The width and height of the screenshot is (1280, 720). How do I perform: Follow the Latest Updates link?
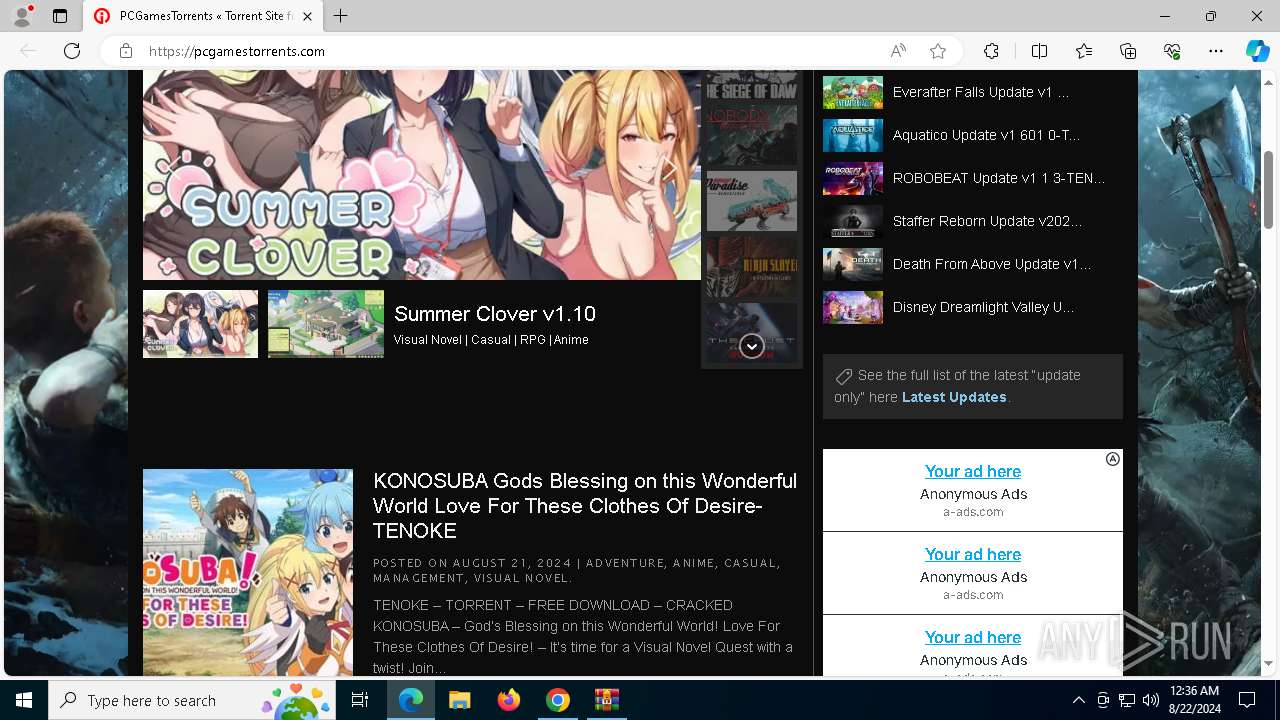954,397
